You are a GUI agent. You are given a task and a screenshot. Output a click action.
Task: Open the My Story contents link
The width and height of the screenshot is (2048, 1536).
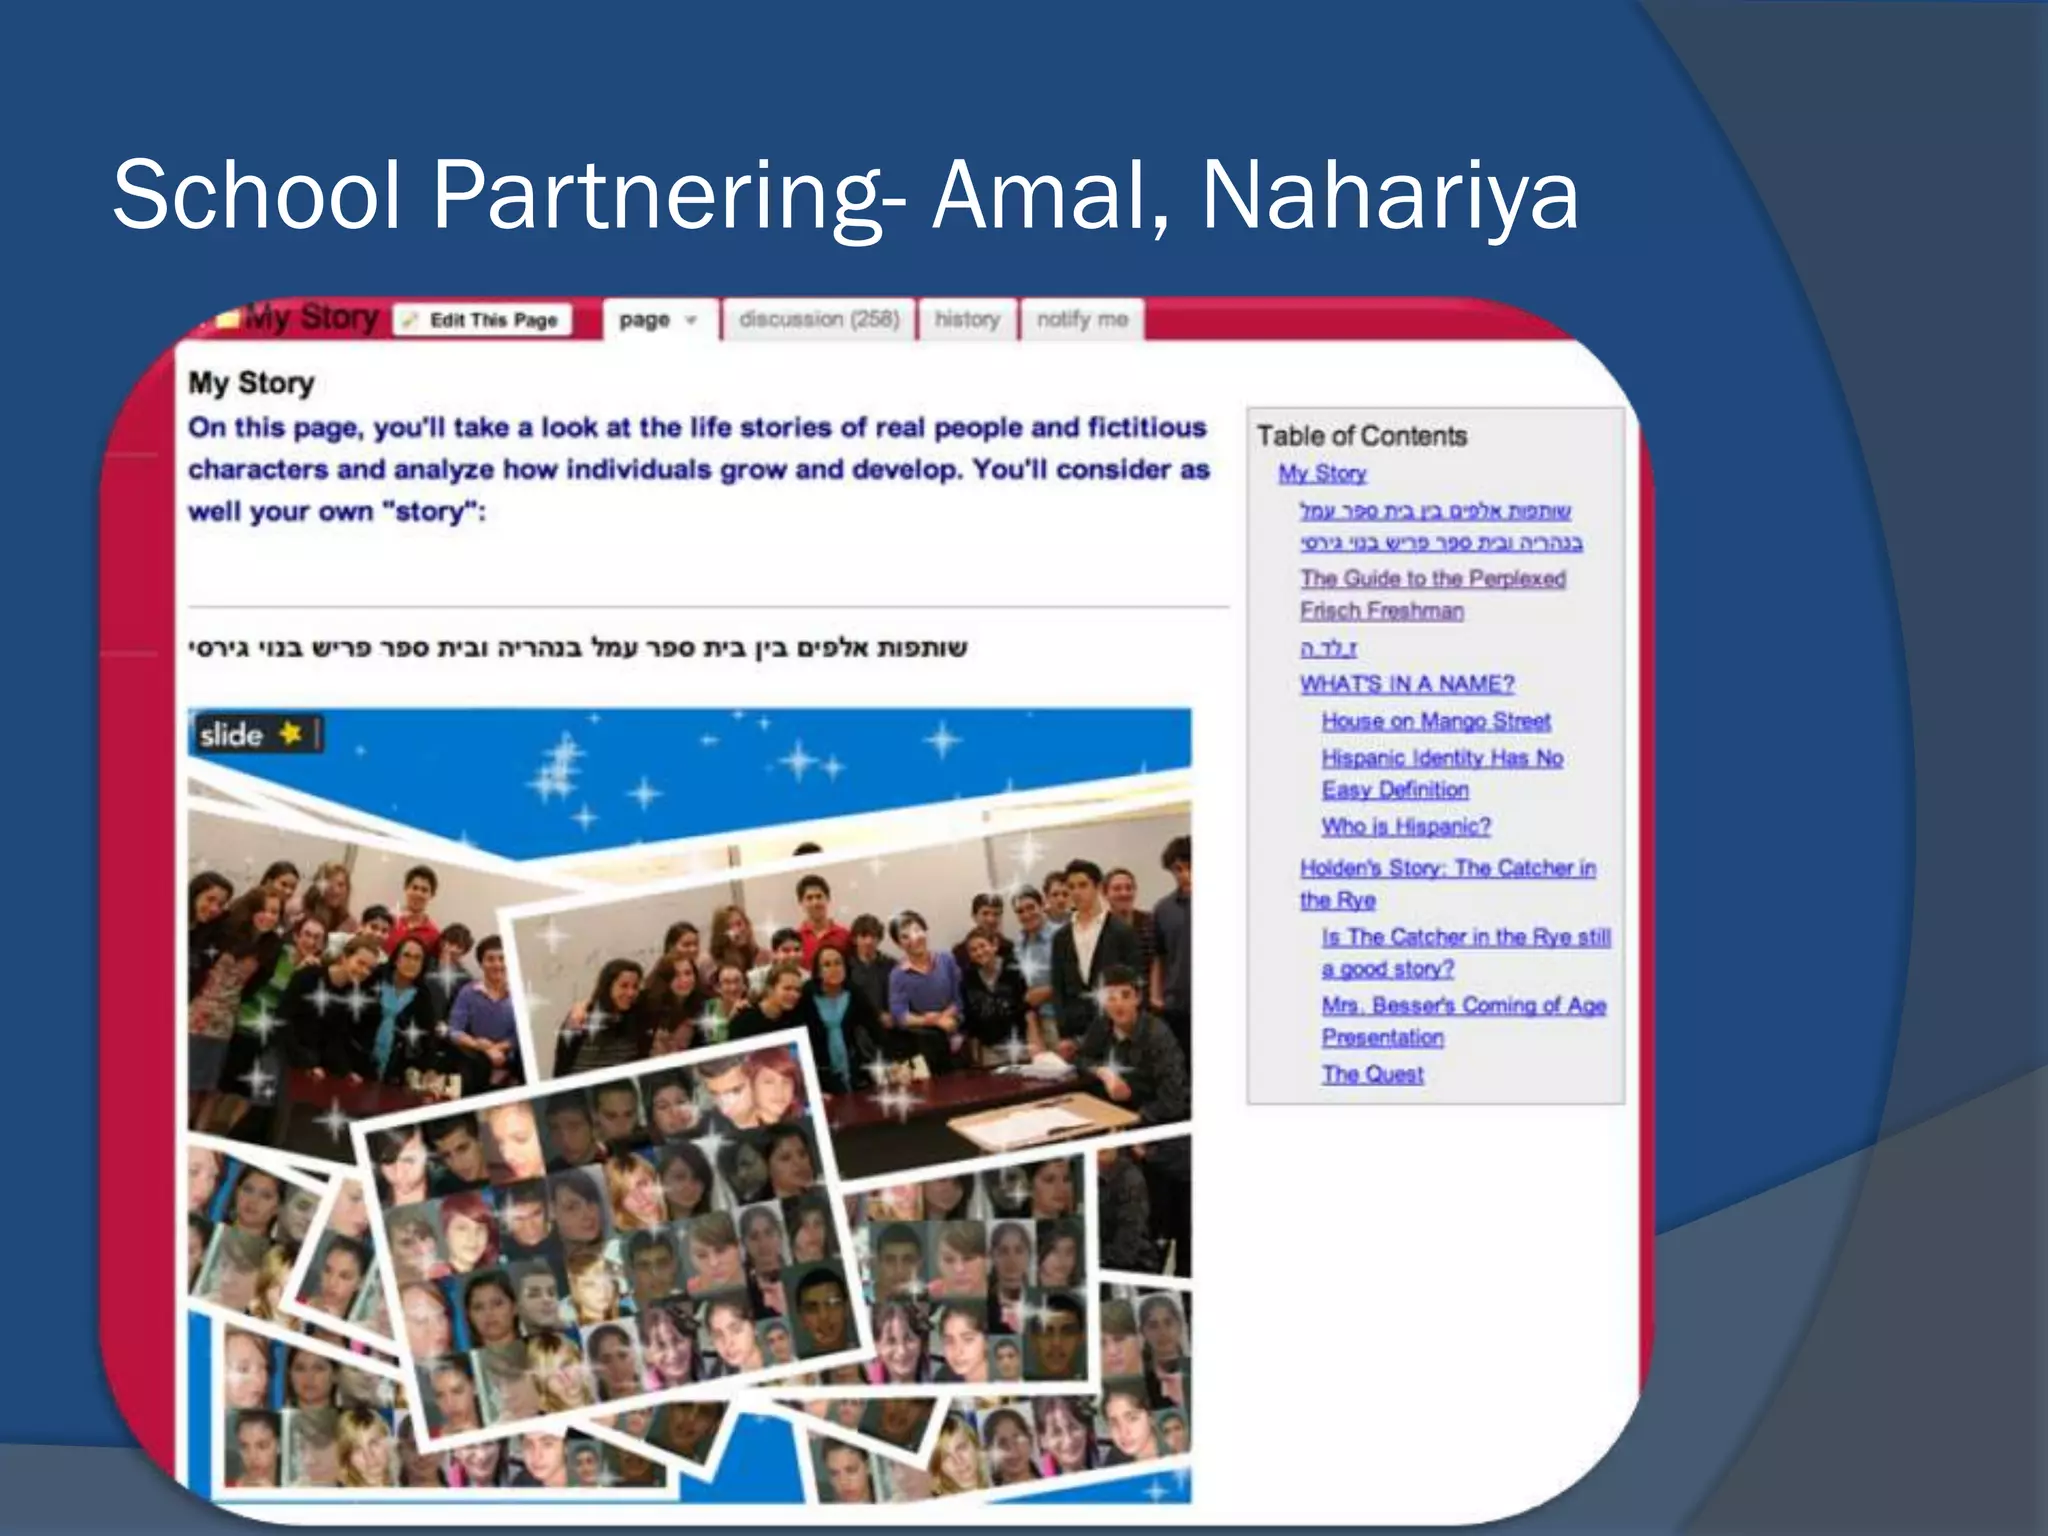[1322, 474]
